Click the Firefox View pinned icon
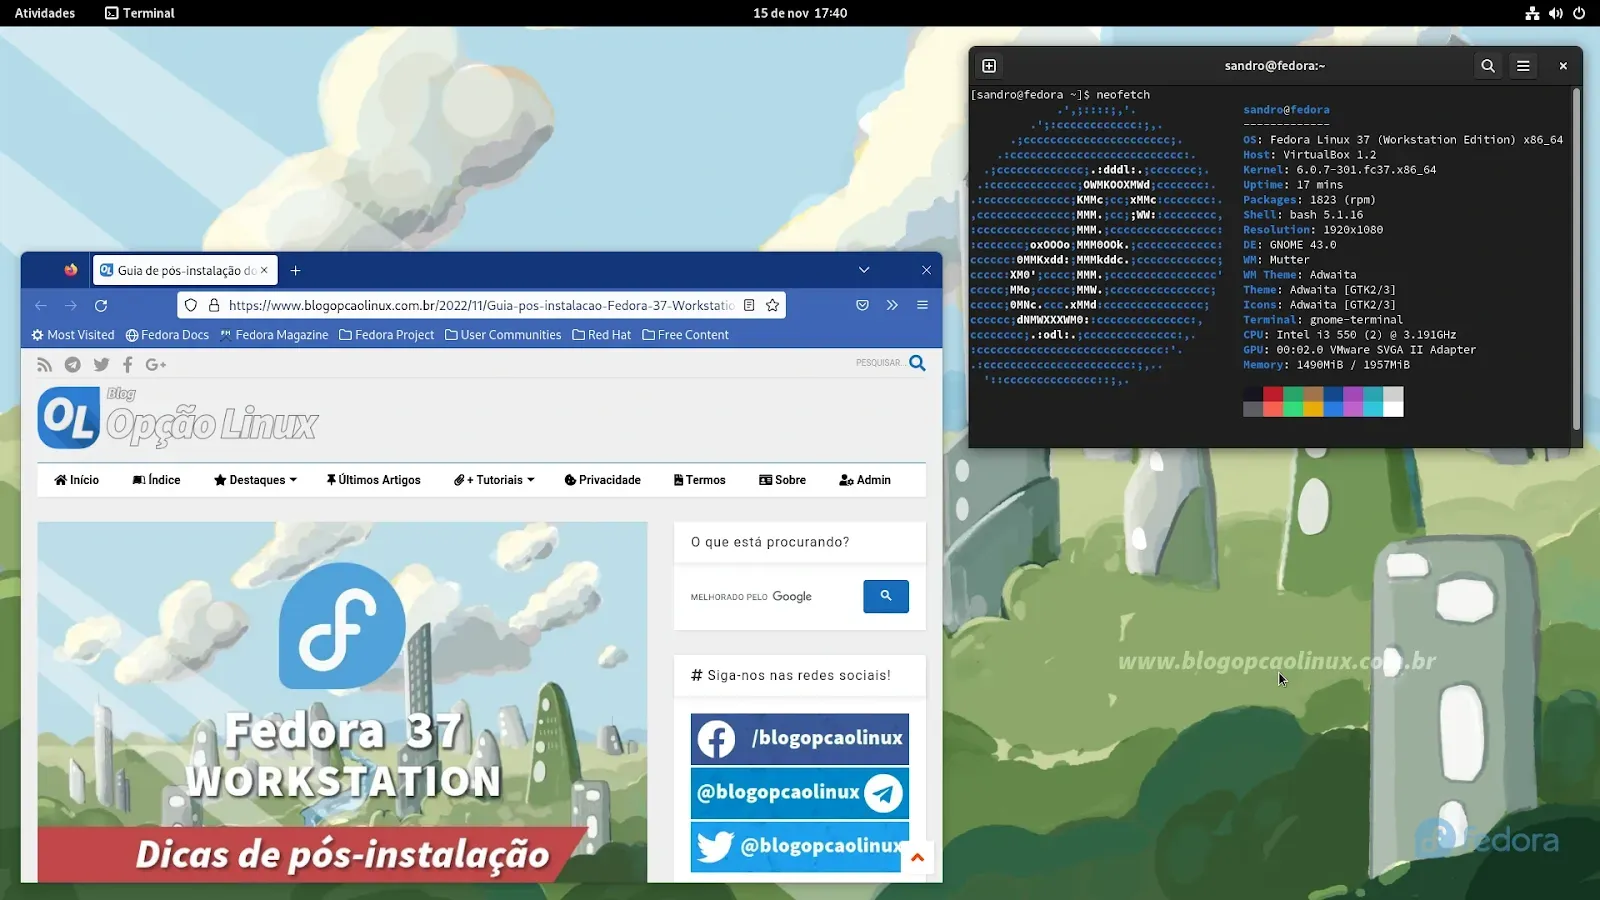 [x=70, y=270]
